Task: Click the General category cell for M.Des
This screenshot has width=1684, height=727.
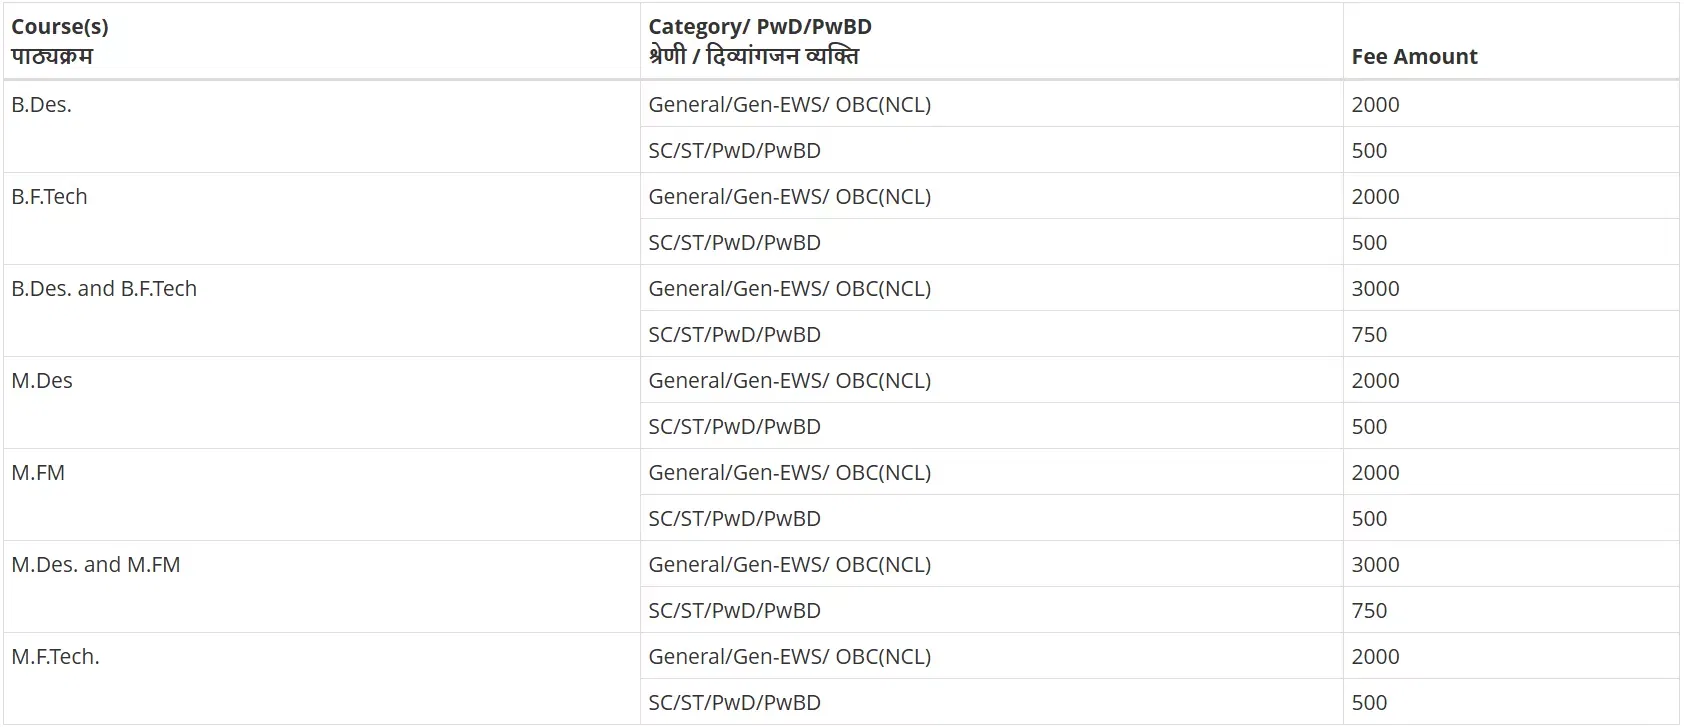Action: [x=790, y=381]
